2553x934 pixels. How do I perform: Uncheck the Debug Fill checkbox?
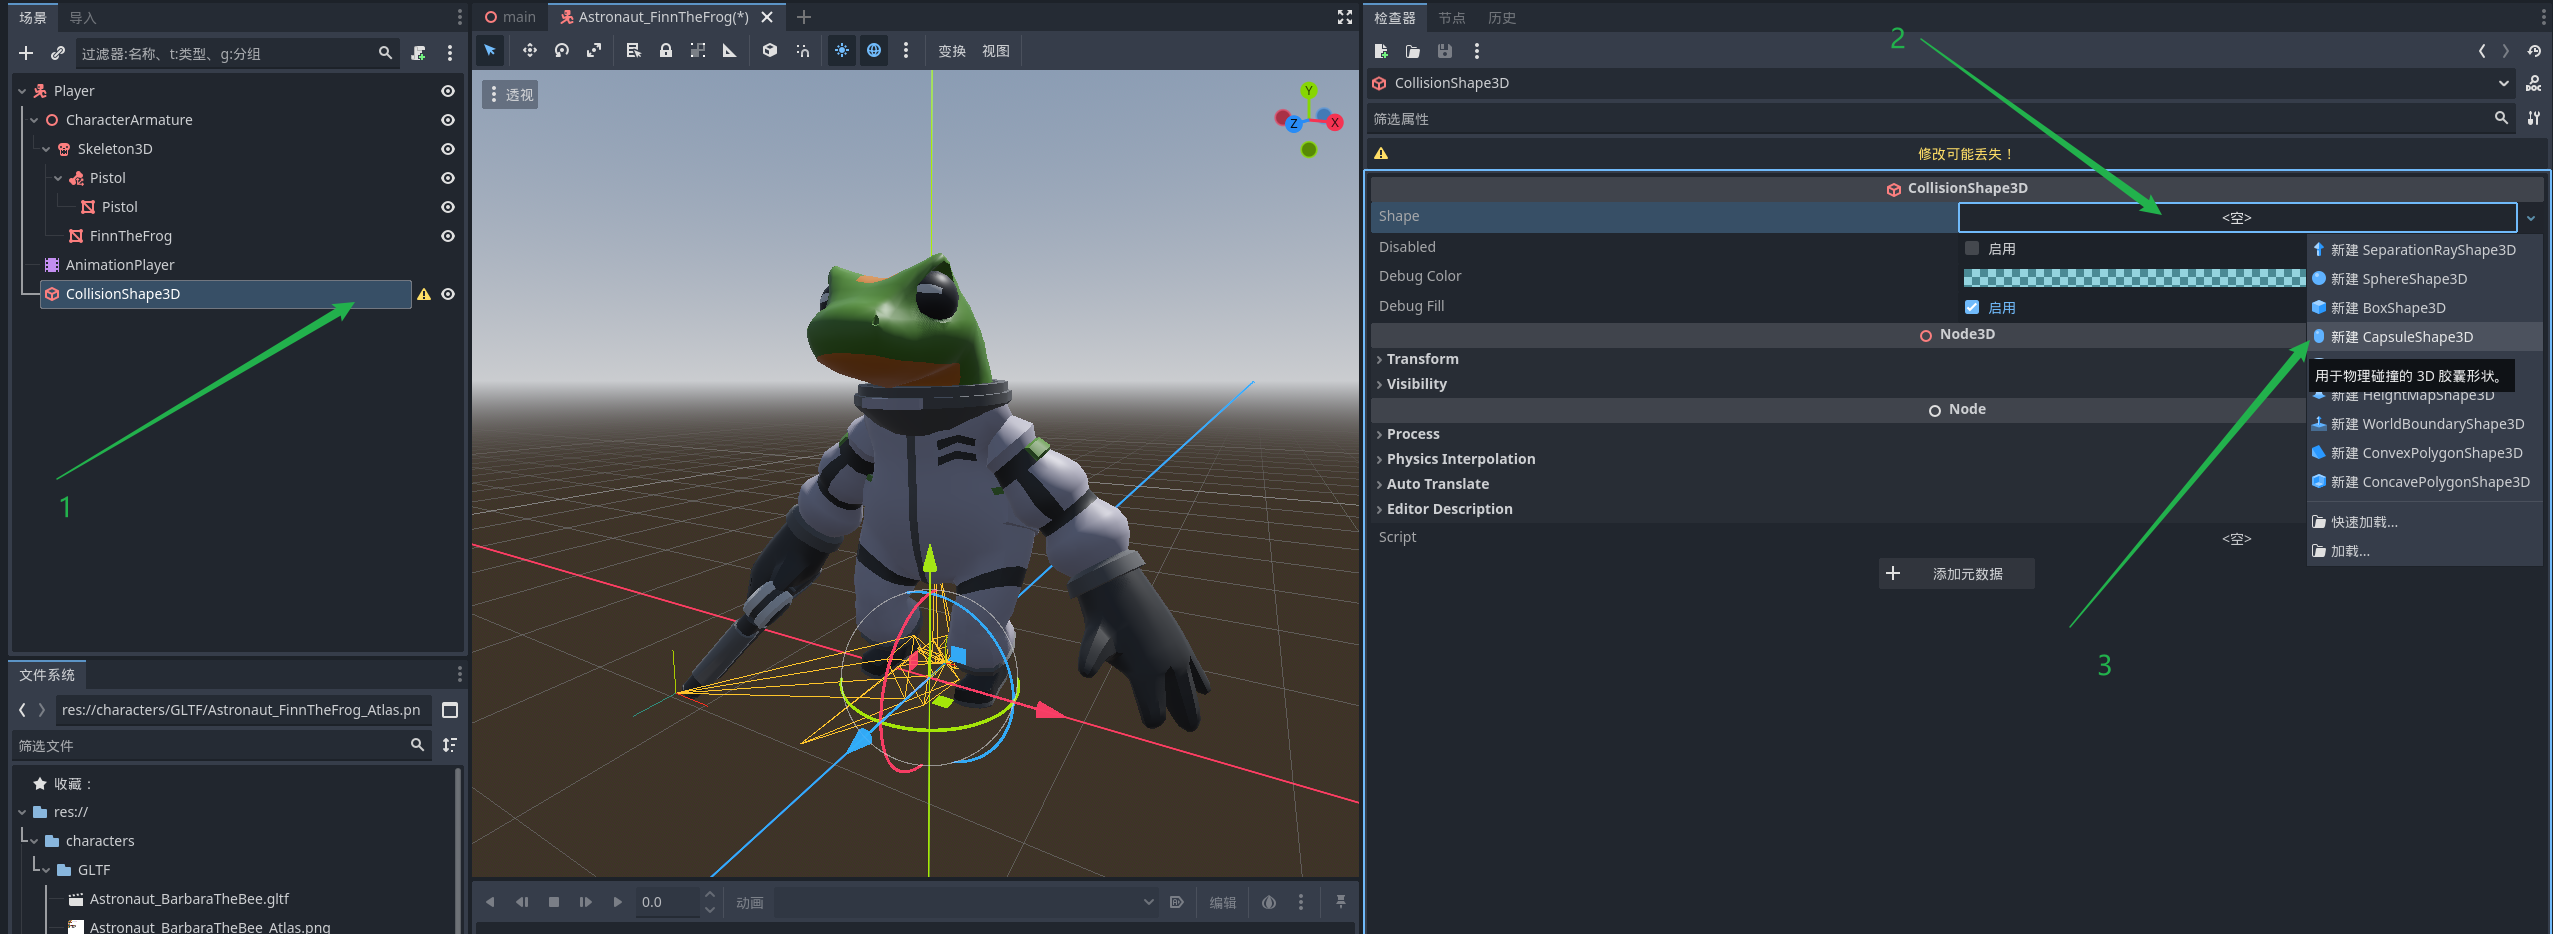(x=1972, y=307)
